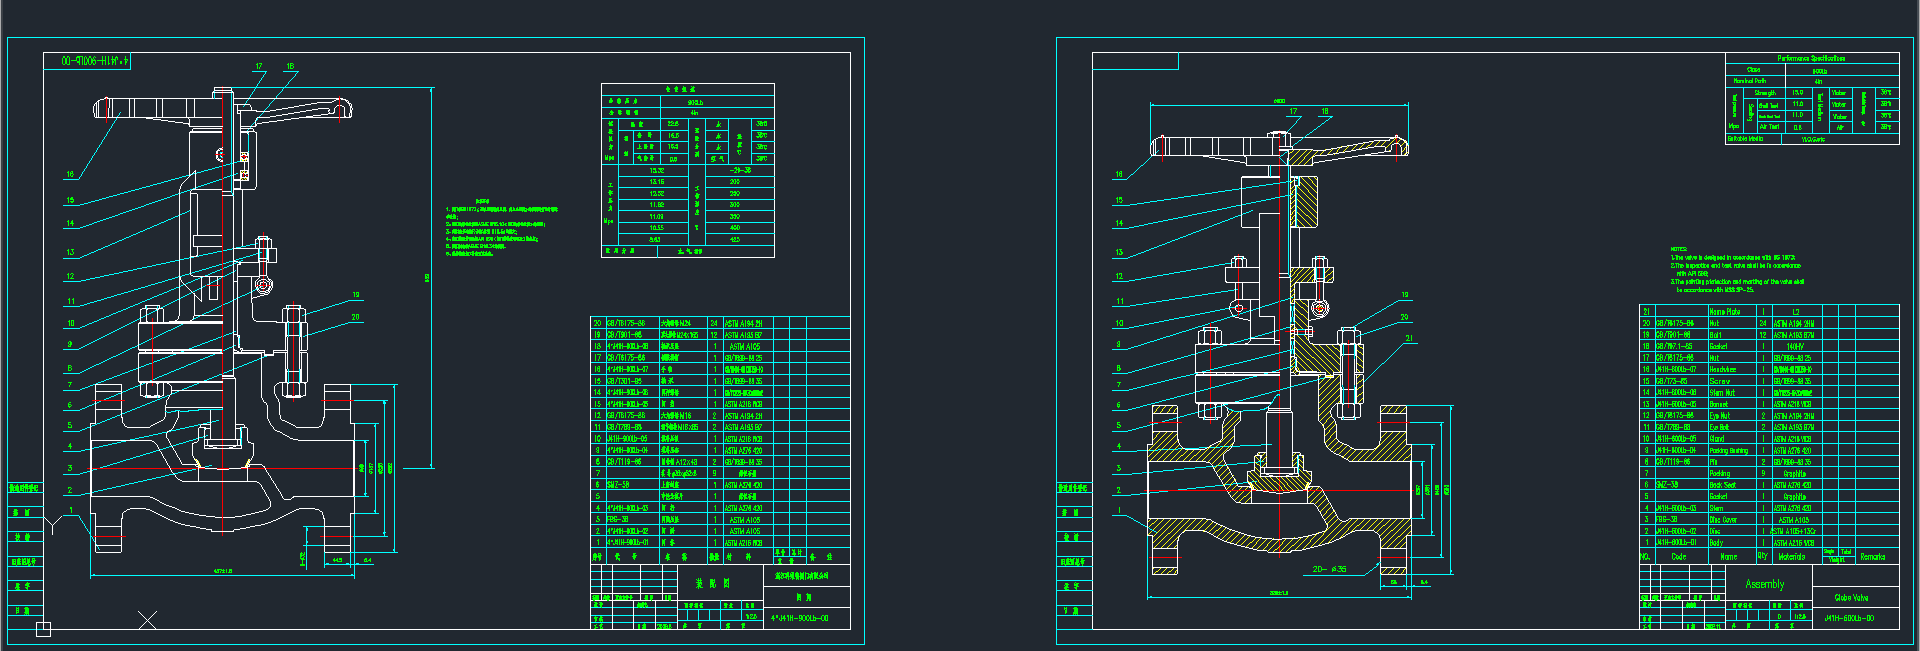
Task: Click the flange bolt assembly on left valve
Action: 294,350
